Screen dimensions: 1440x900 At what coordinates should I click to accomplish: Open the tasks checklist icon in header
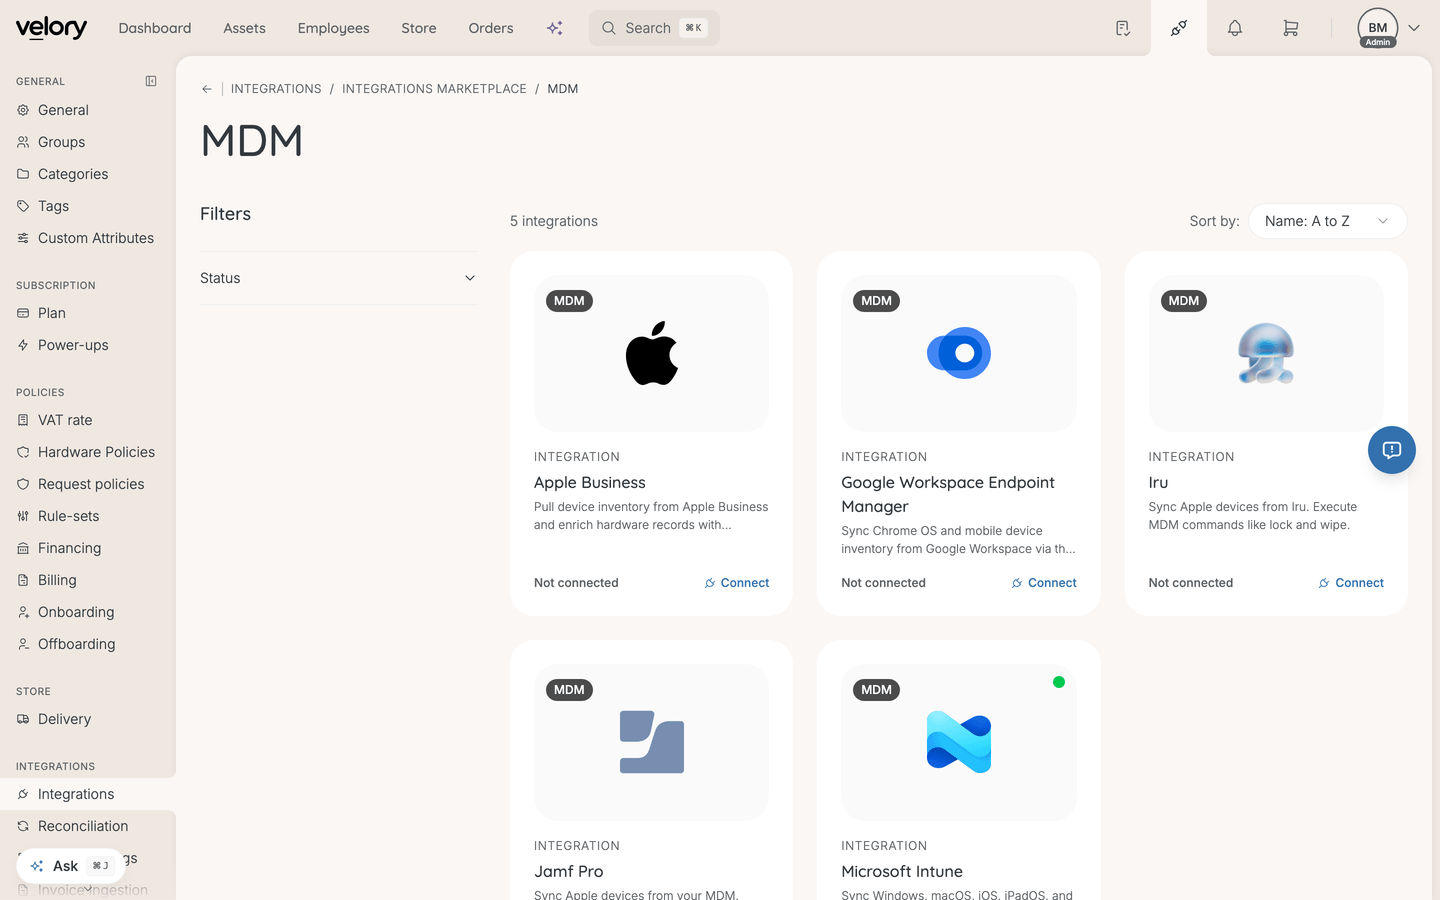(x=1123, y=28)
